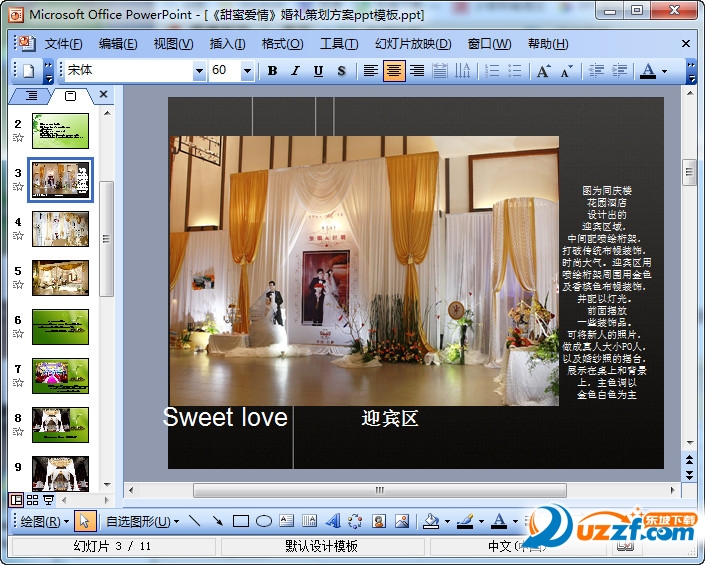Go to next slide double-arrow button
Image resolution: width=705 pixels, height=565 pixels.
coord(690,475)
